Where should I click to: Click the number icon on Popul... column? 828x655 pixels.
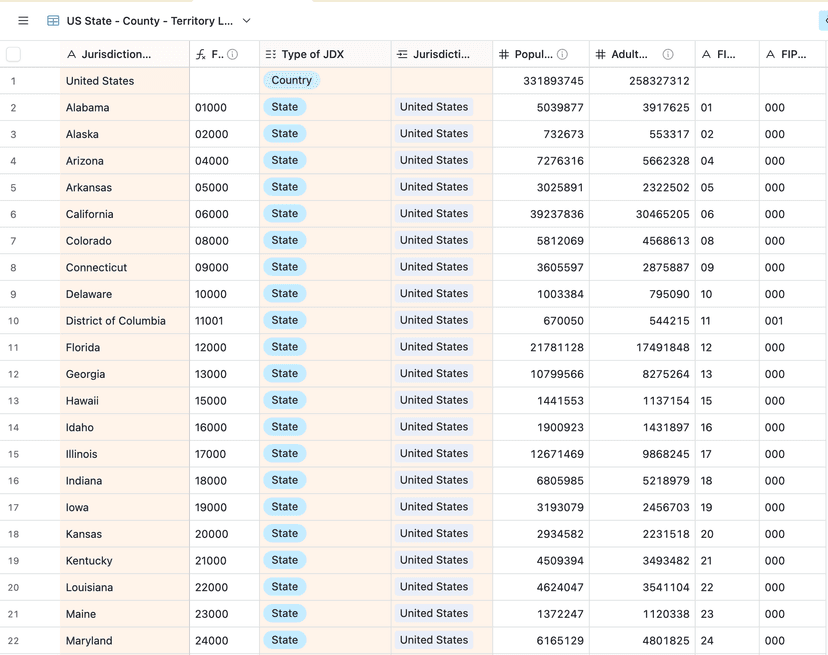(x=504, y=54)
